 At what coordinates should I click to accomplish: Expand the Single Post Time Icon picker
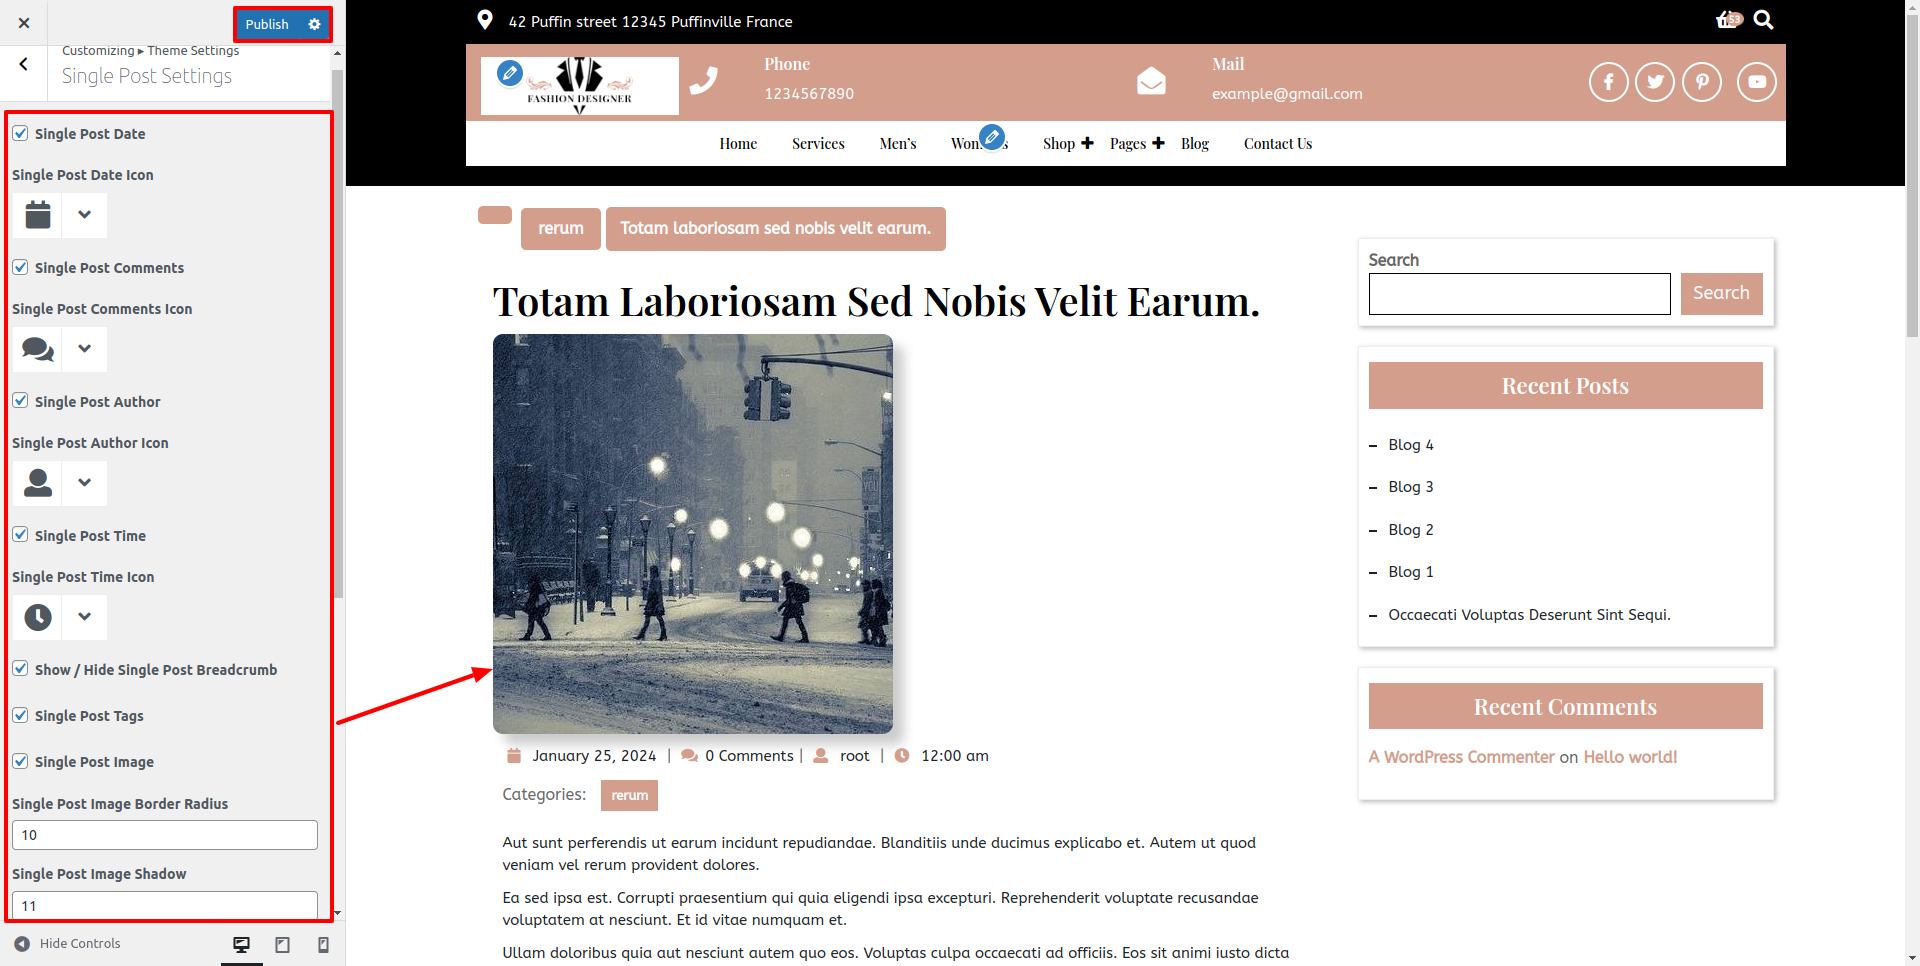85,617
